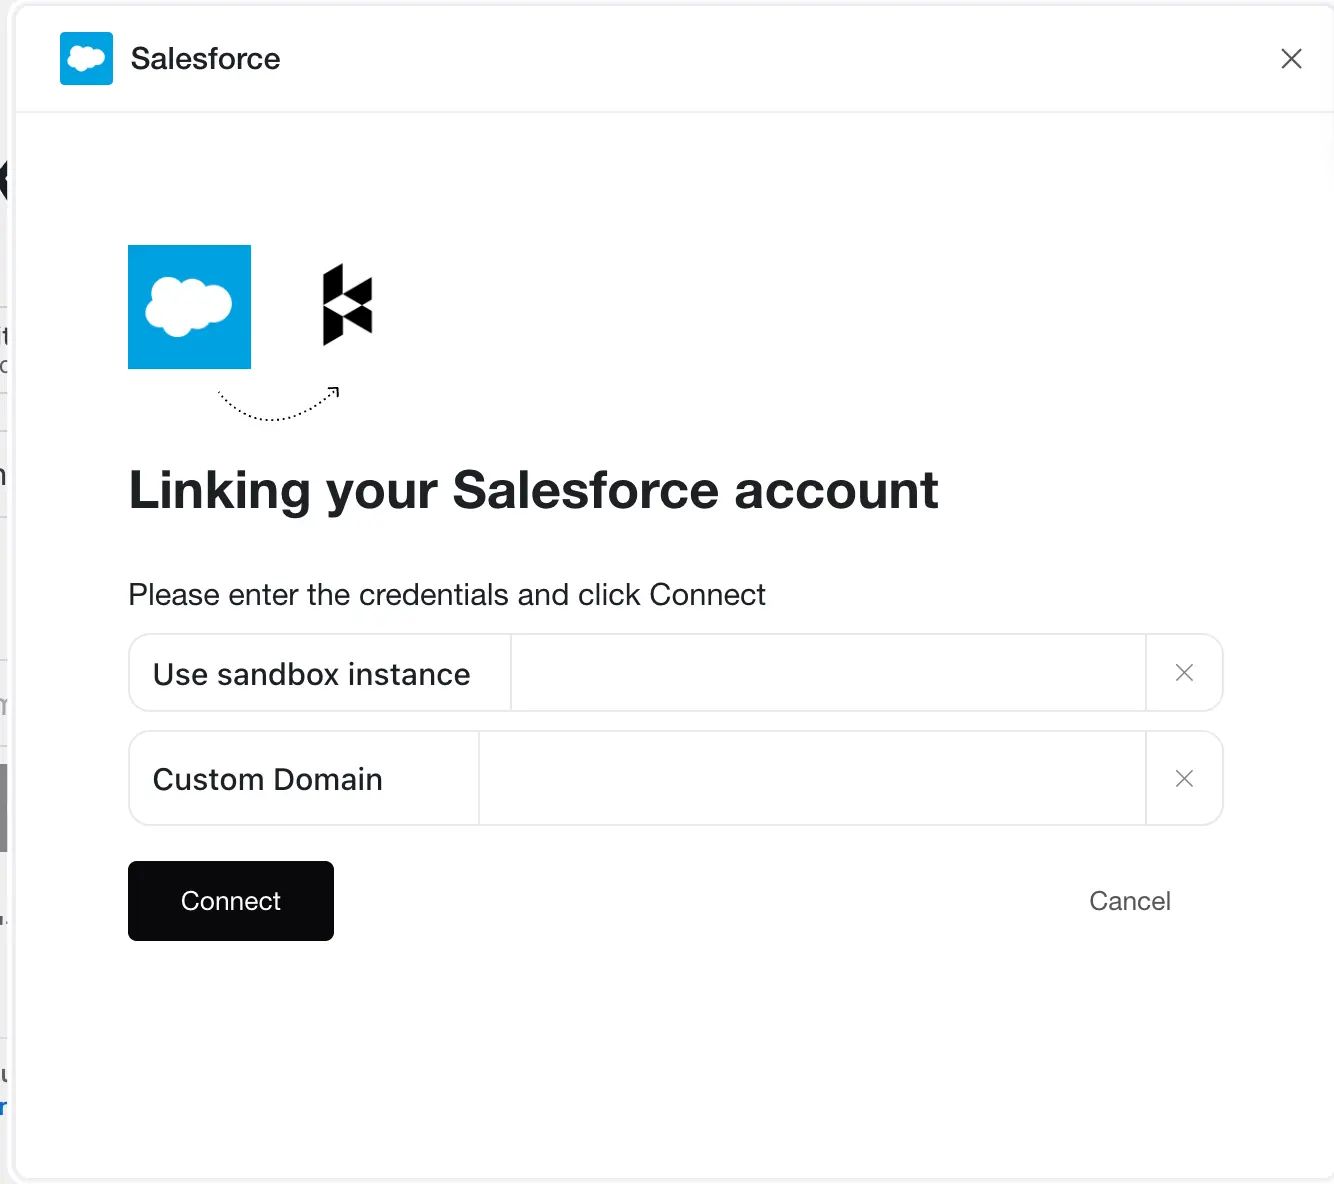Click the Salesforce title text in header
Image resolution: width=1334 pixels, height=1184 pixels.
(205, 59)
